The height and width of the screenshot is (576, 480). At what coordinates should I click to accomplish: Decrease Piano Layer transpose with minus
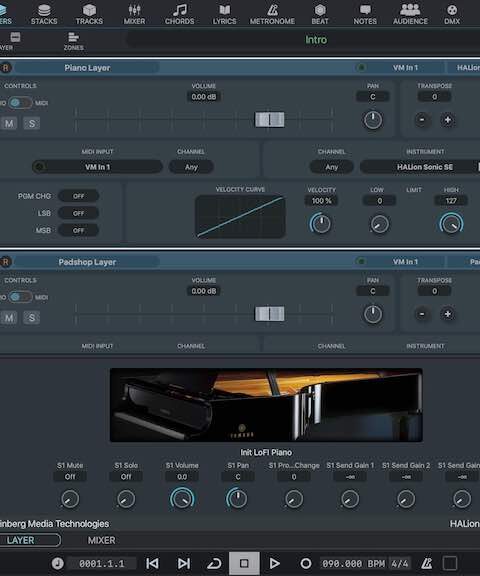(x=422, y=120)
